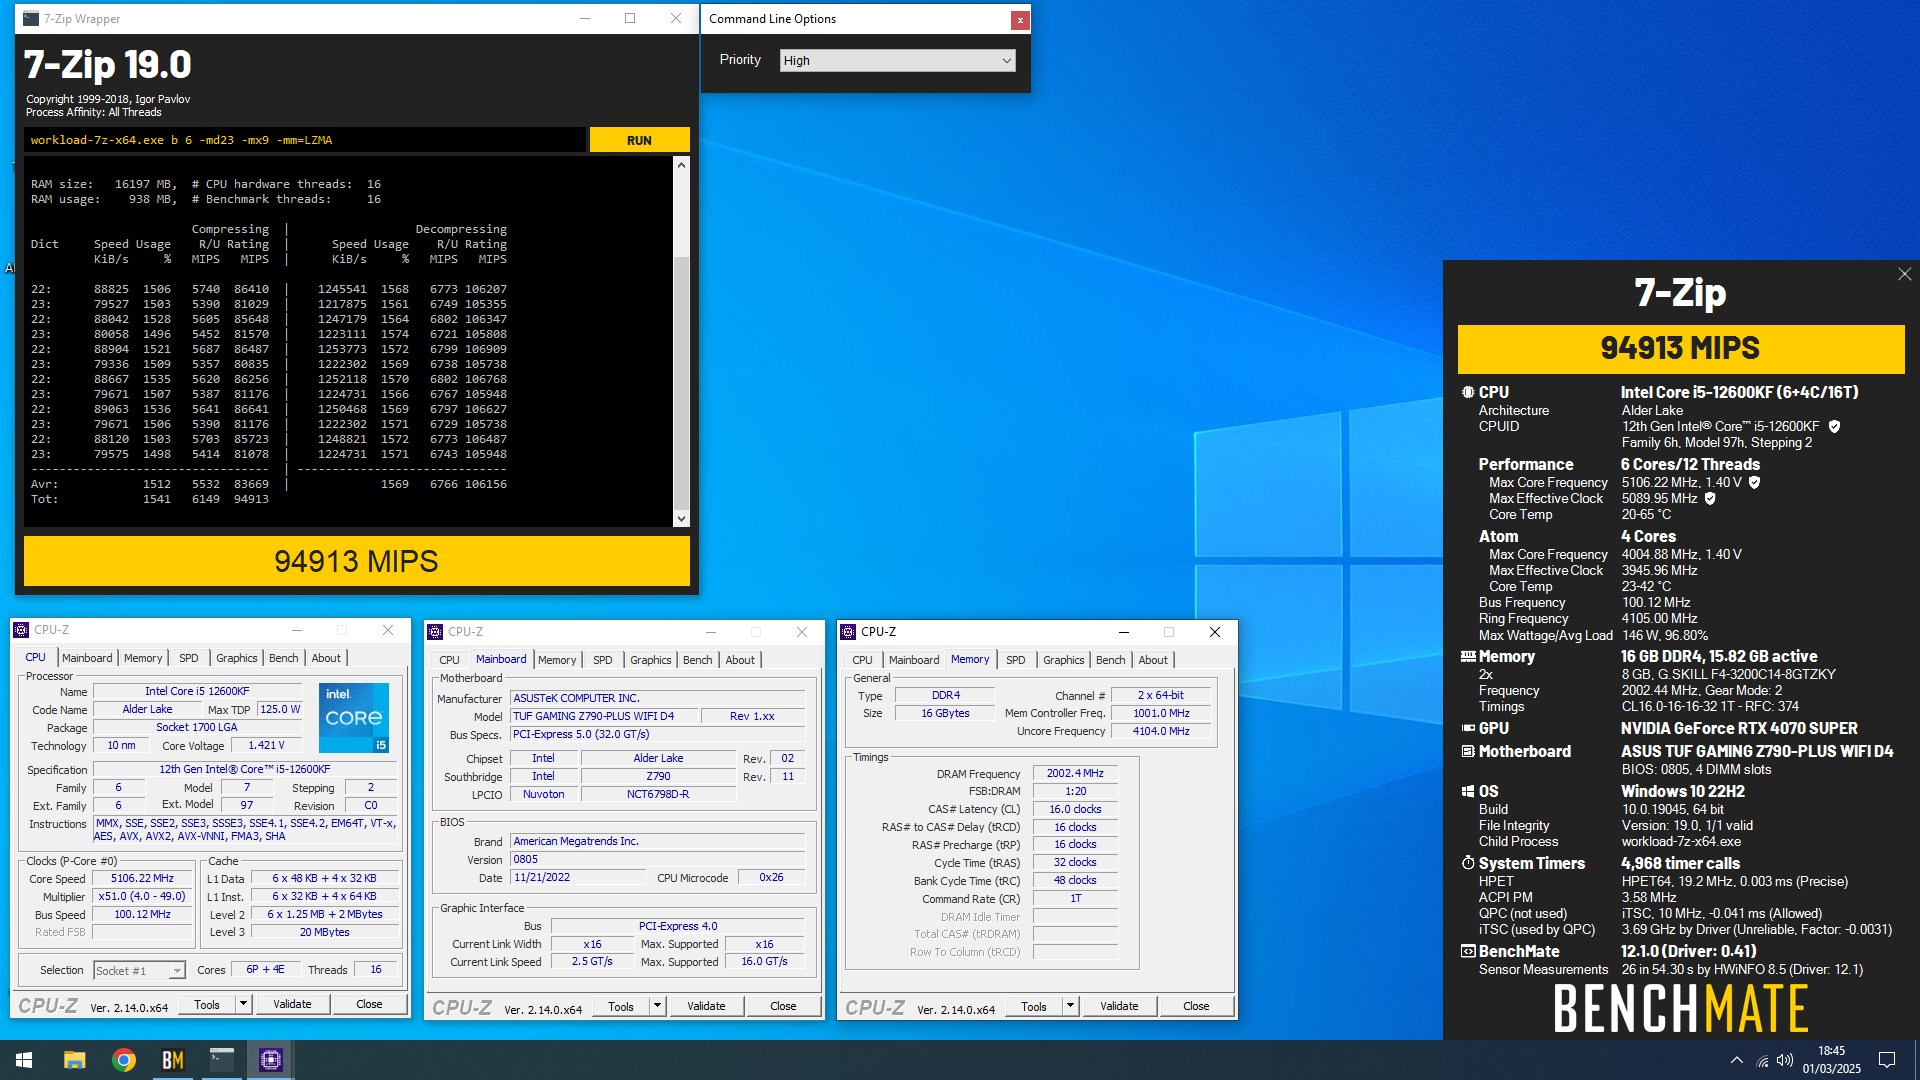Image resolution: width=1920 pixels, height=1080 pixels.
Task: Open the Priority dropdown set to High
Action: (897, 60)
